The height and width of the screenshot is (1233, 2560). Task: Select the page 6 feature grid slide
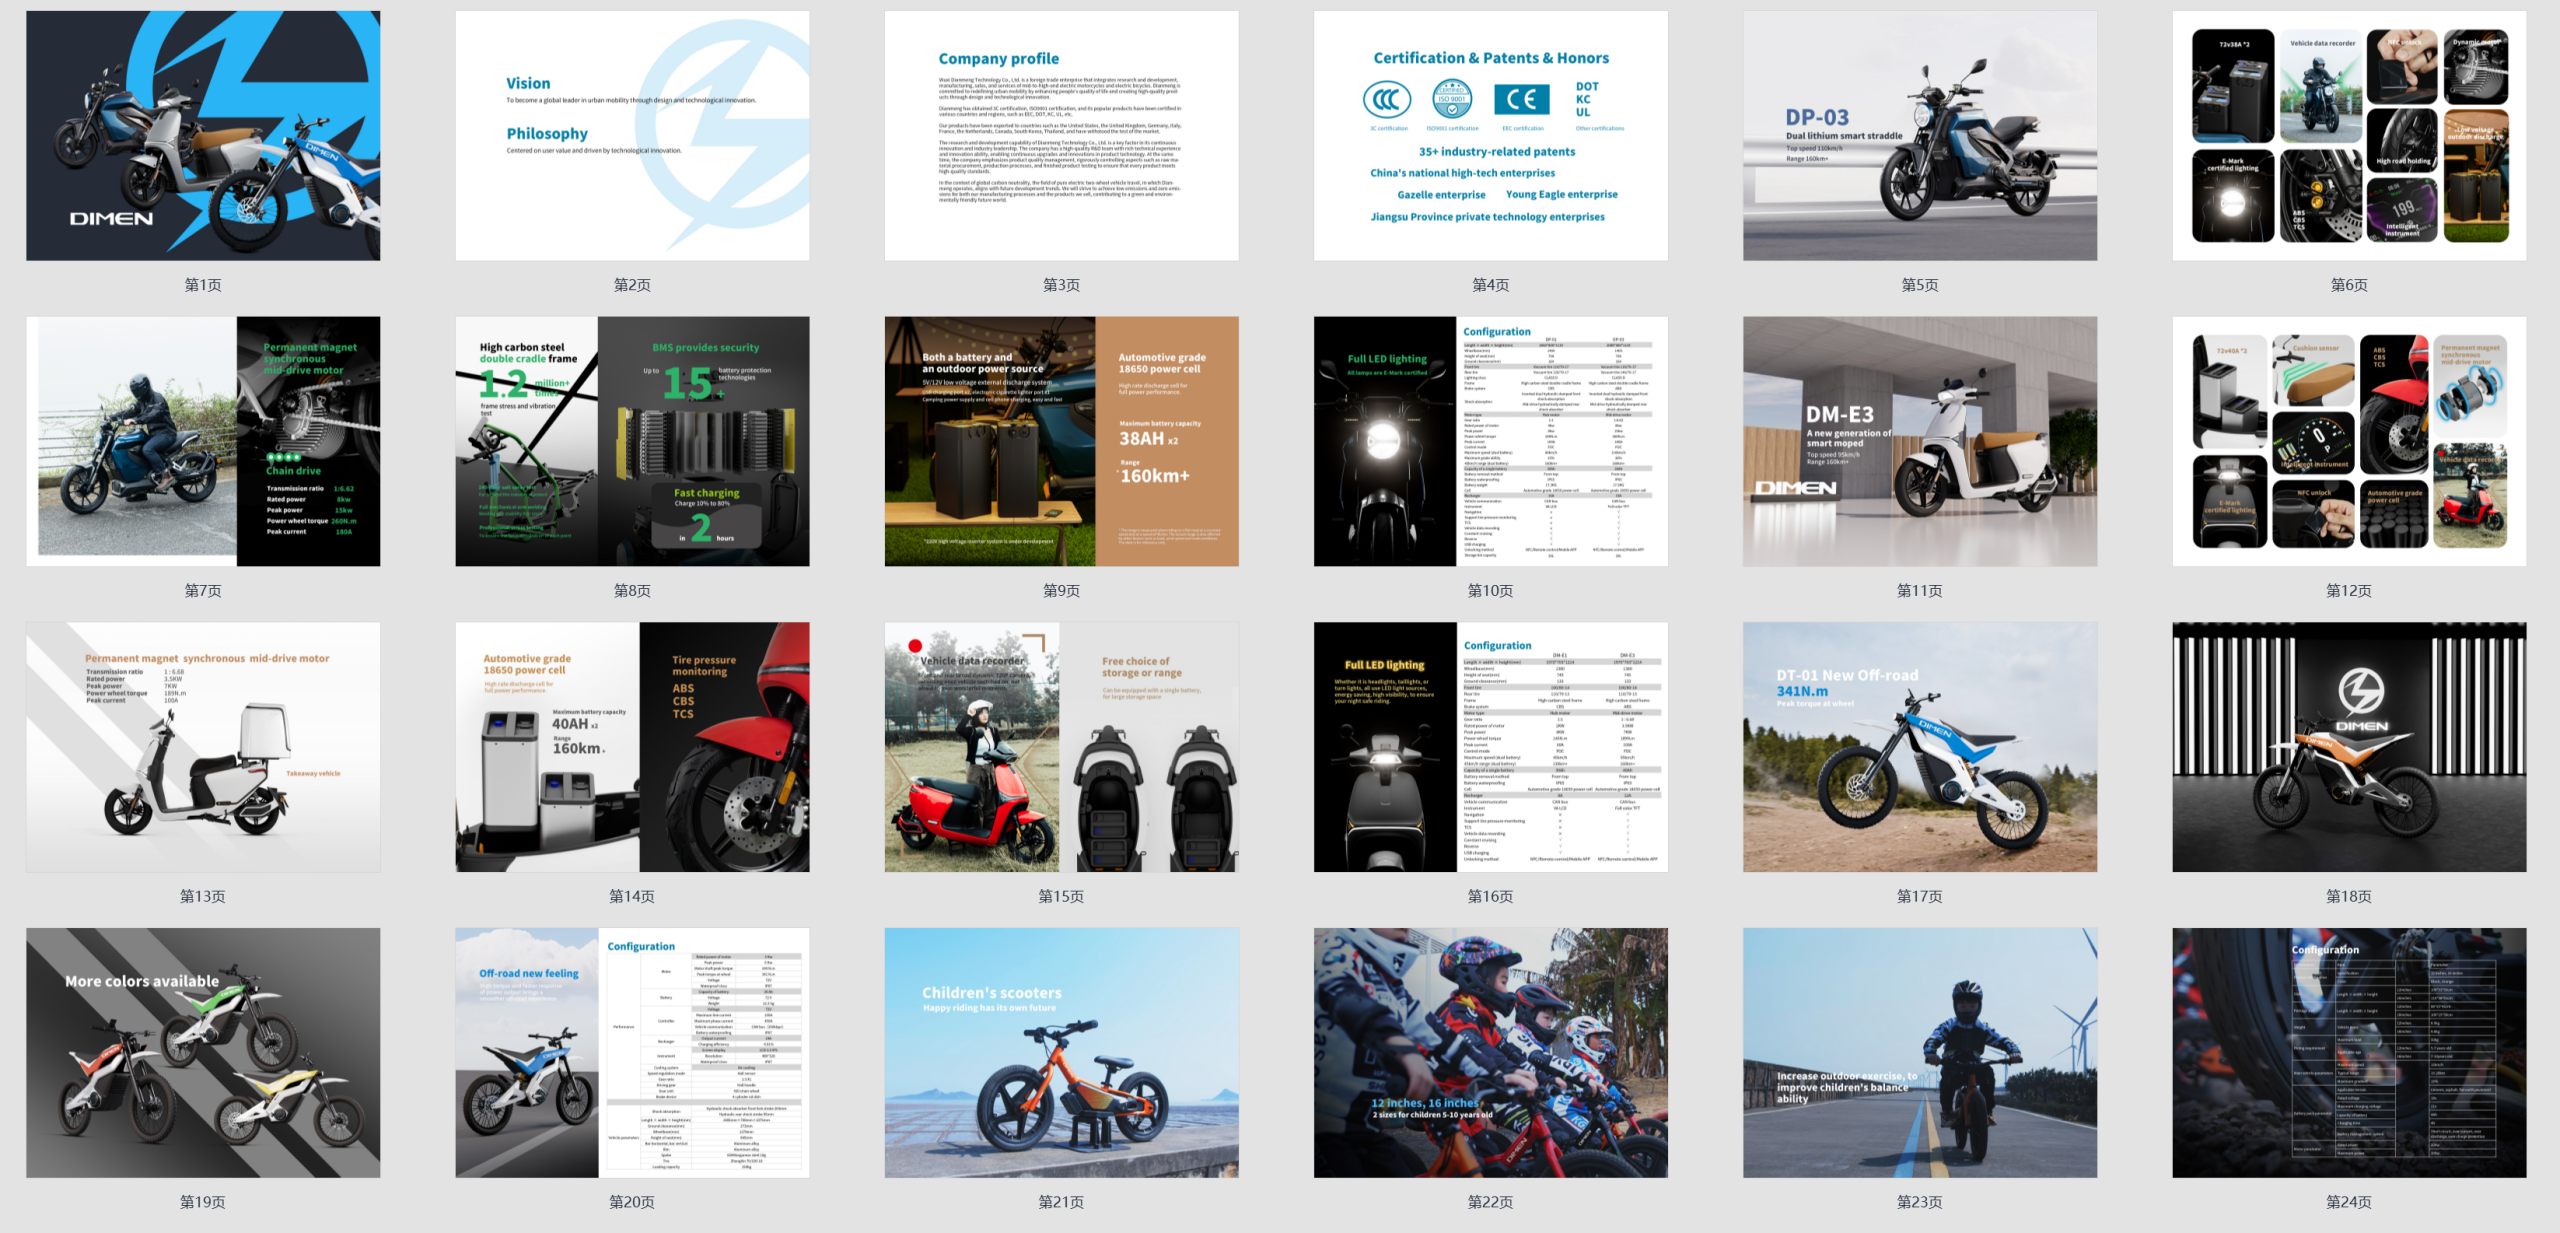tap(2348, 136)
